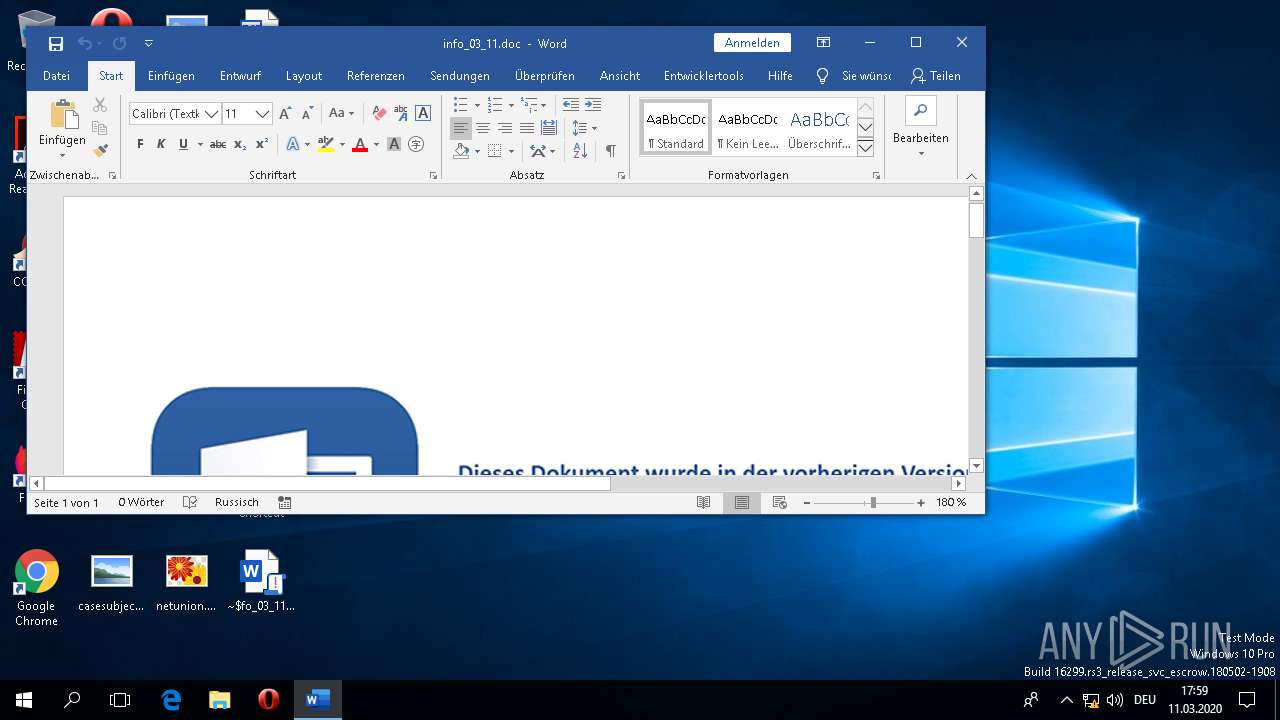The width and height of the screenshot is (1280, 720).
Task: Toggle underline formatting U button
Action: (183, 144)
